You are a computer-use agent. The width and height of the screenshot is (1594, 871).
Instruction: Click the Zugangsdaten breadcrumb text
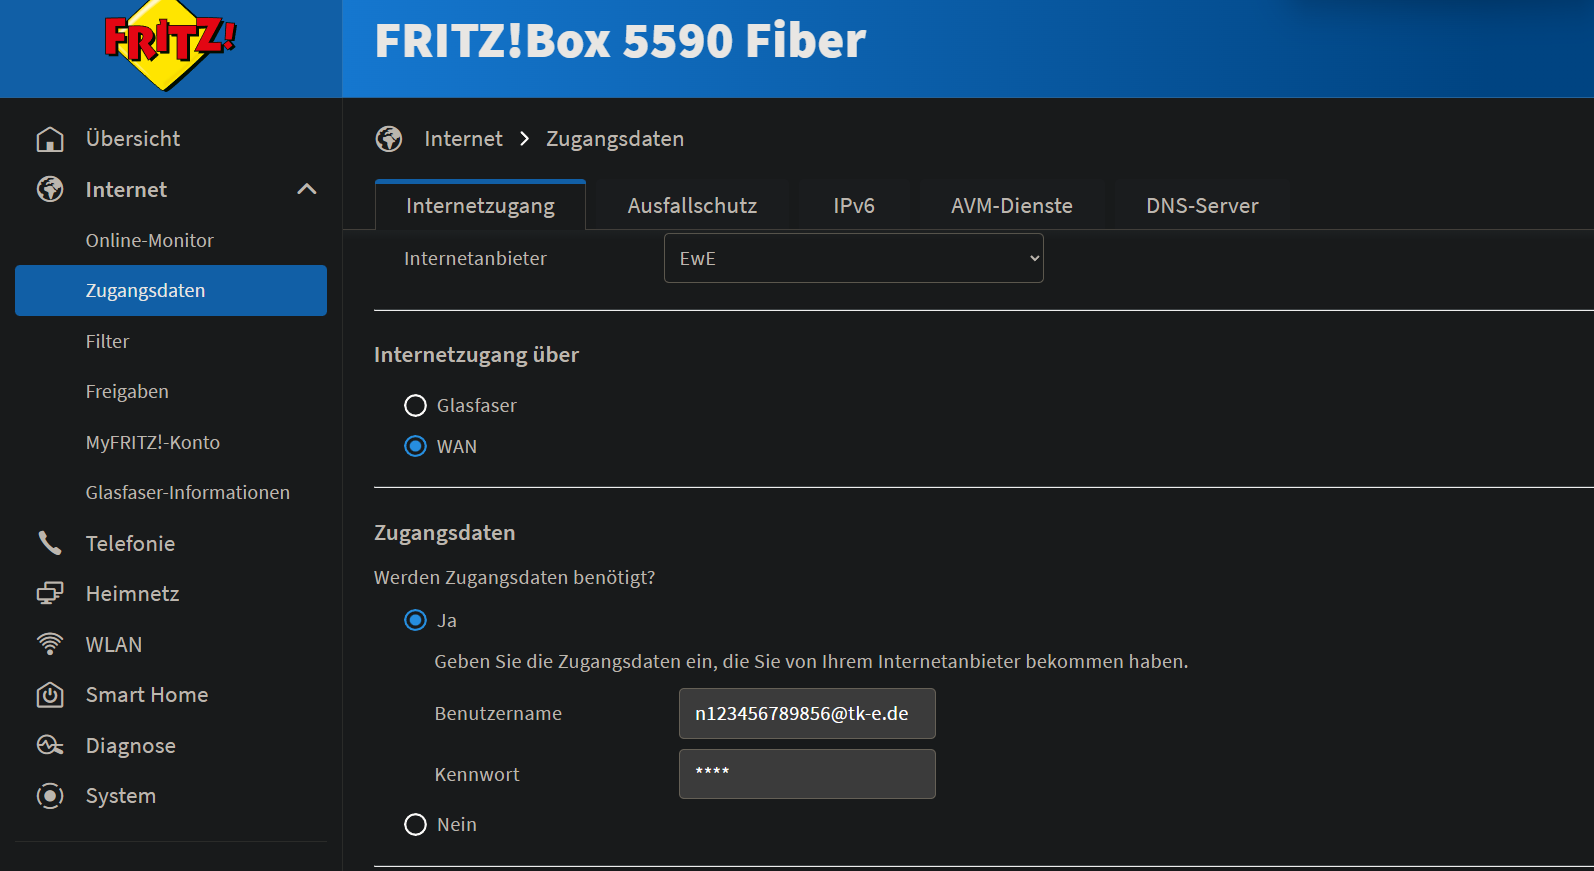pos(615,139)
